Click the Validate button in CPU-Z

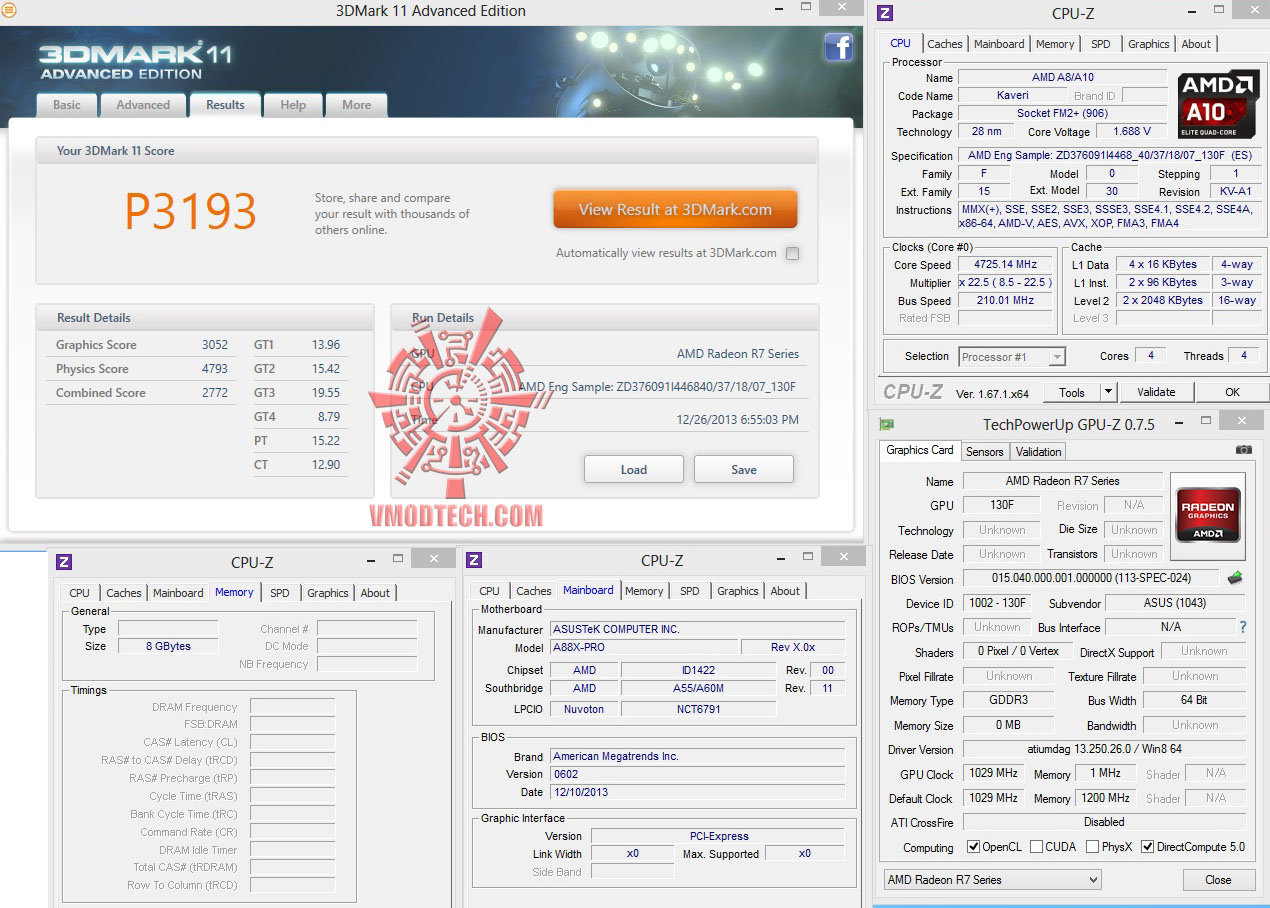click(1156, 392)
